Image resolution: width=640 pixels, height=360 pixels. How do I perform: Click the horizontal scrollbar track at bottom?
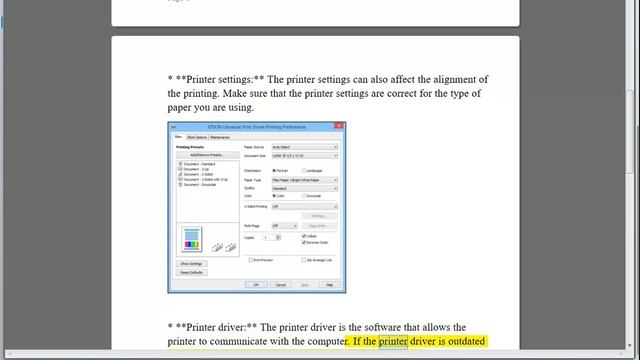pyautogui.click(x=314, y=354)
